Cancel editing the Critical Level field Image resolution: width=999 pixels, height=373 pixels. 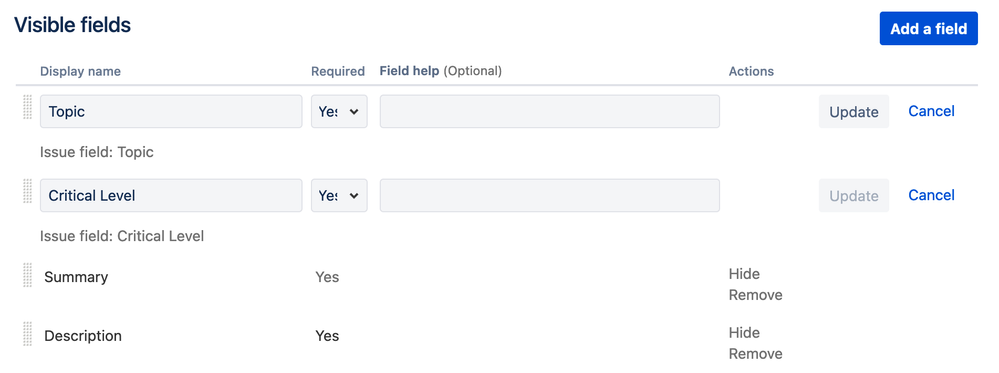931,194
